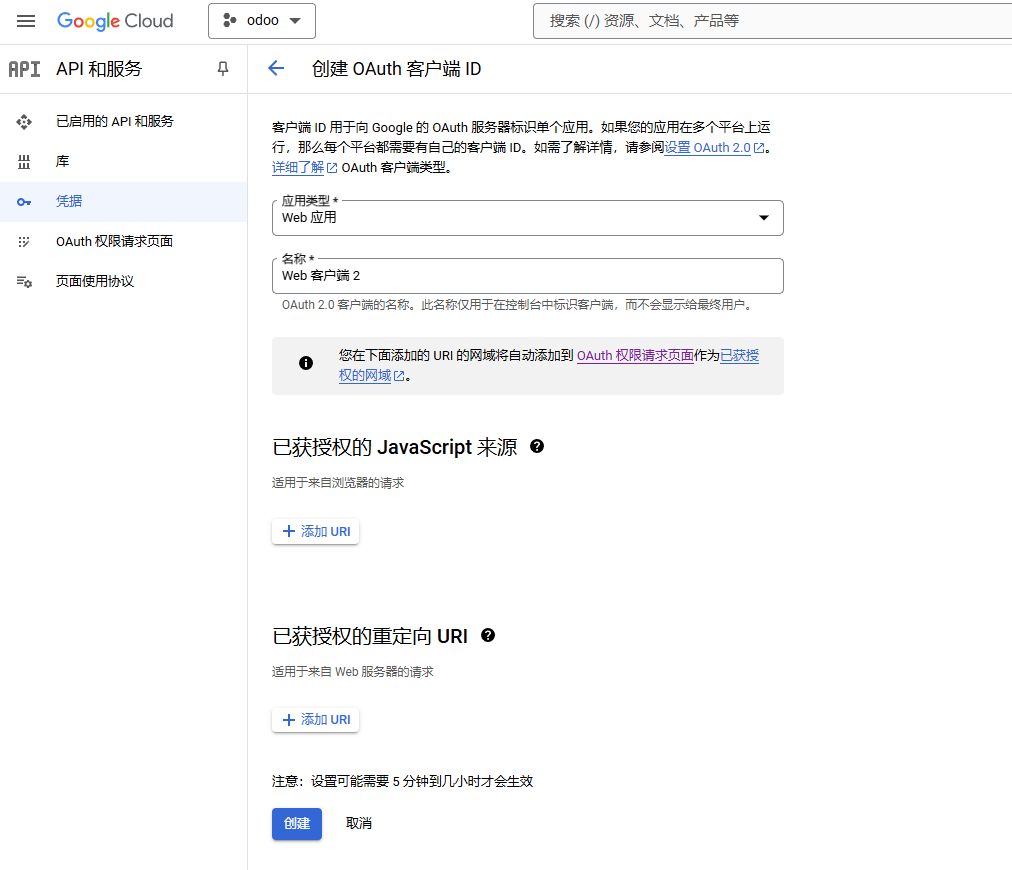1012x870 pixels.
Task: Click the 取消 cancel button
Action: pos(359,824)
